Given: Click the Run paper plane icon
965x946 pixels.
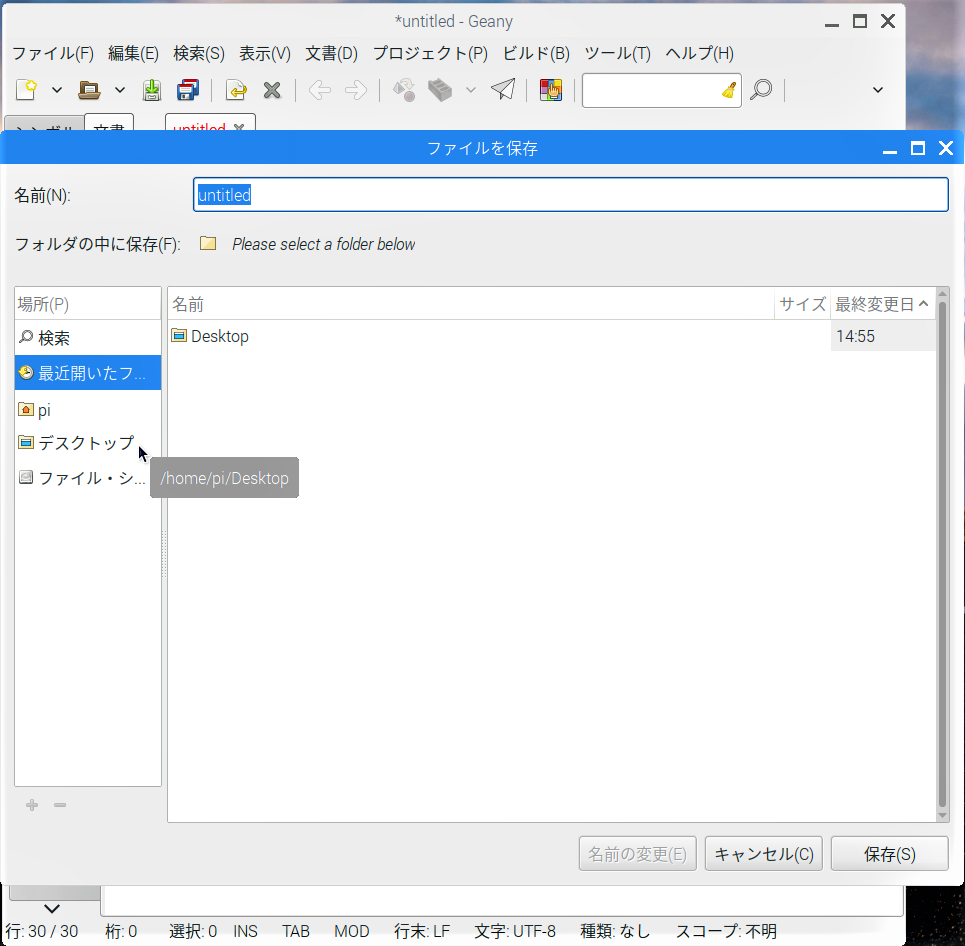Looking at the screenshot, I should (x=503, y=90).
